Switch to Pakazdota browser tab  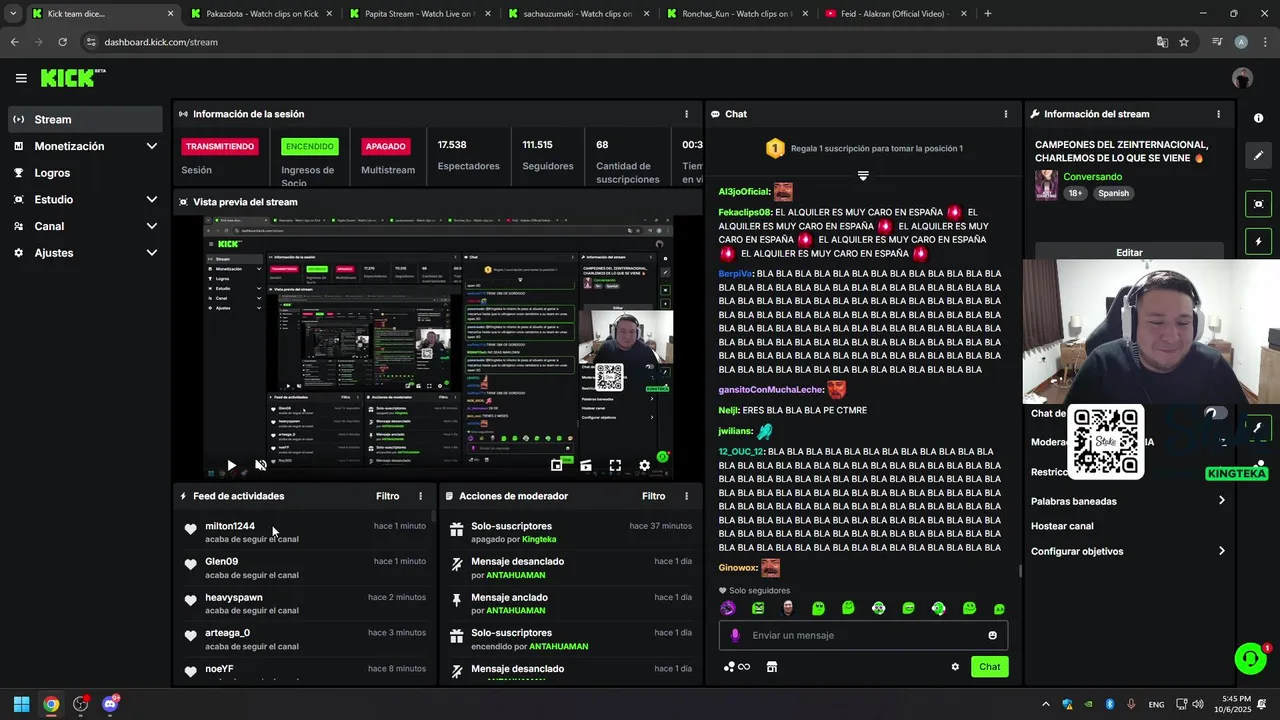coord(263,14)
